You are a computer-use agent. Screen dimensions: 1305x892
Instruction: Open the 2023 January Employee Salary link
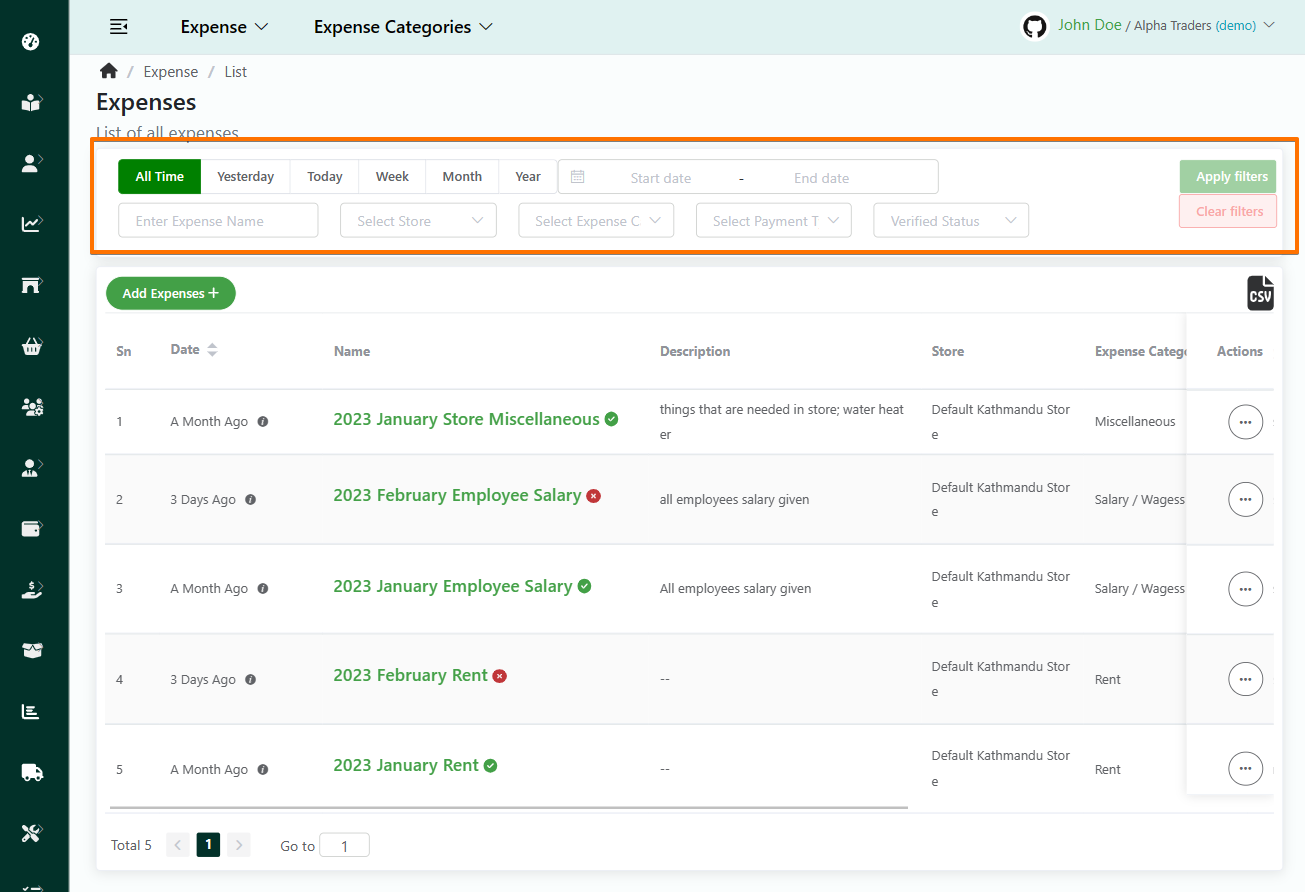(x=453, y=586)
